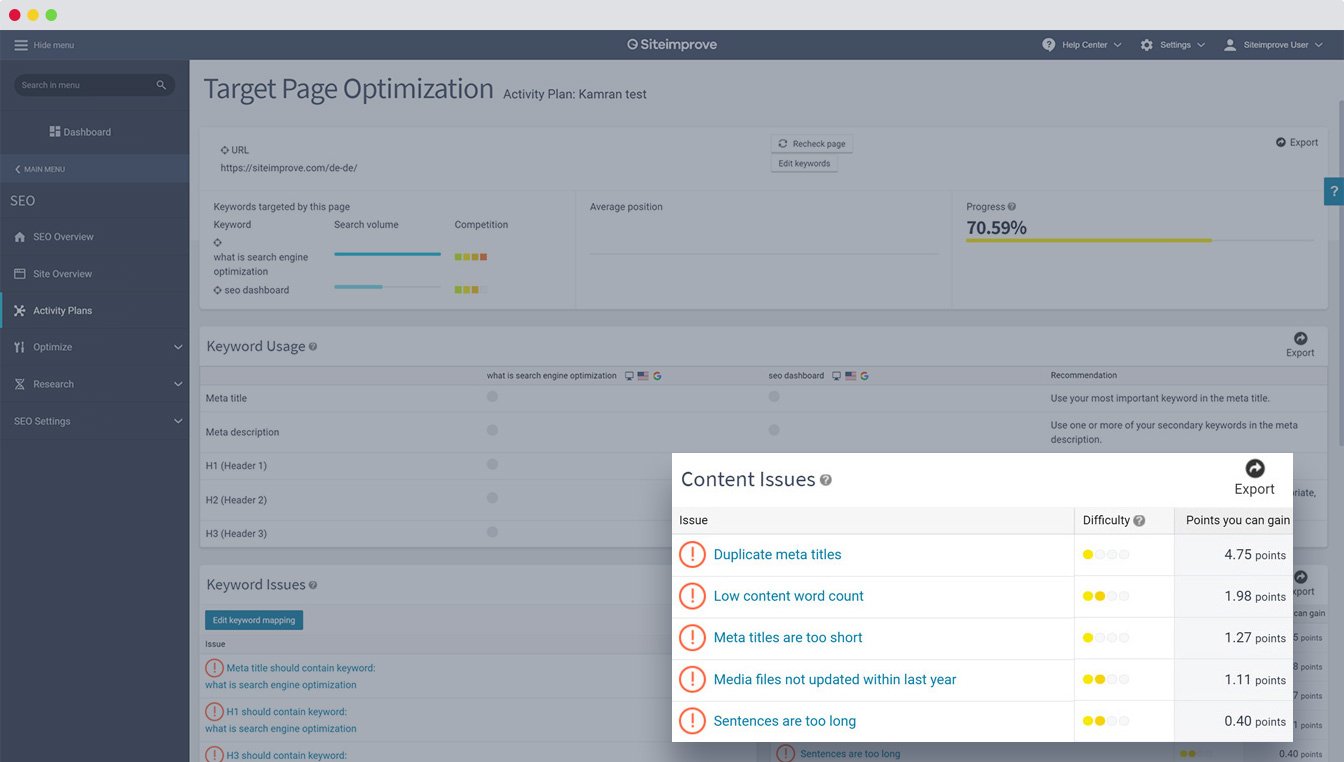Viewport: 1344px width, 762px height.
Task: Focus the Search in menu field
Action: point(94,85)
